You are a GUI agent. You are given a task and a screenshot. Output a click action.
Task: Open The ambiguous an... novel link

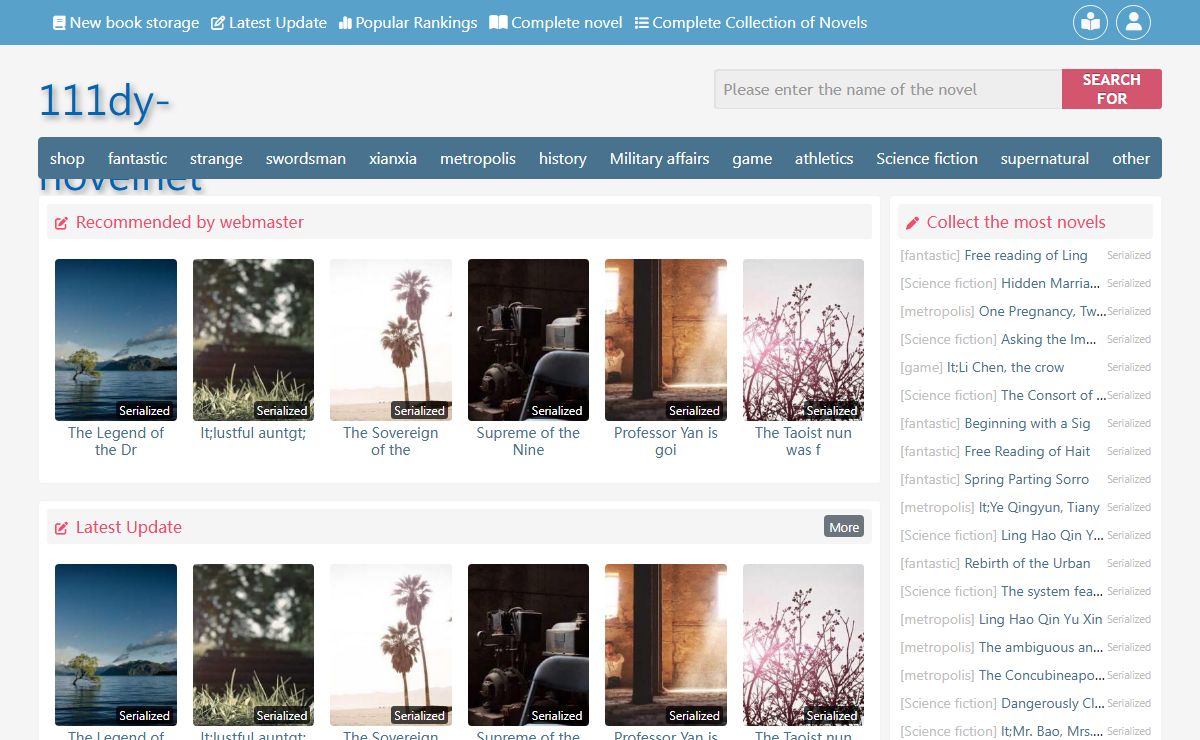tap(1042, 647)
